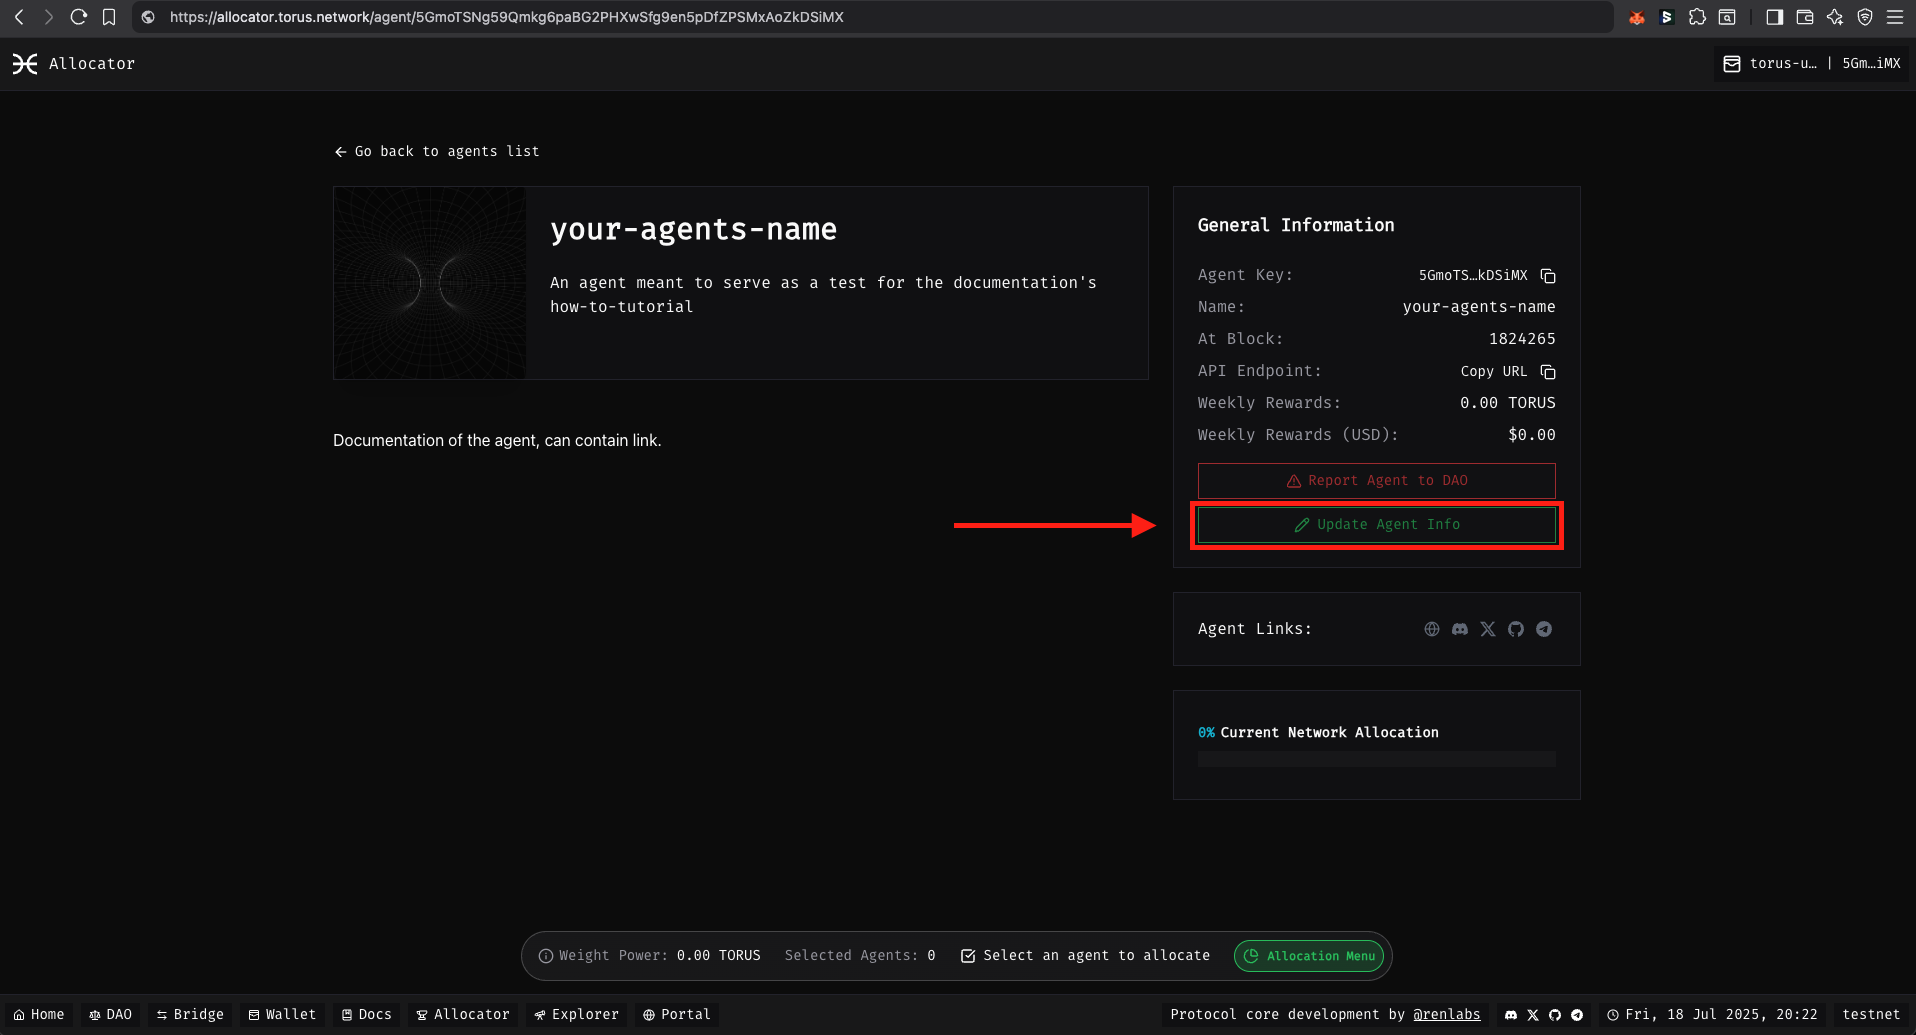The width and height of the screenshot is (1916, 1035).
Task: Open the agent's website globe link
Action: pos(1432,629)
